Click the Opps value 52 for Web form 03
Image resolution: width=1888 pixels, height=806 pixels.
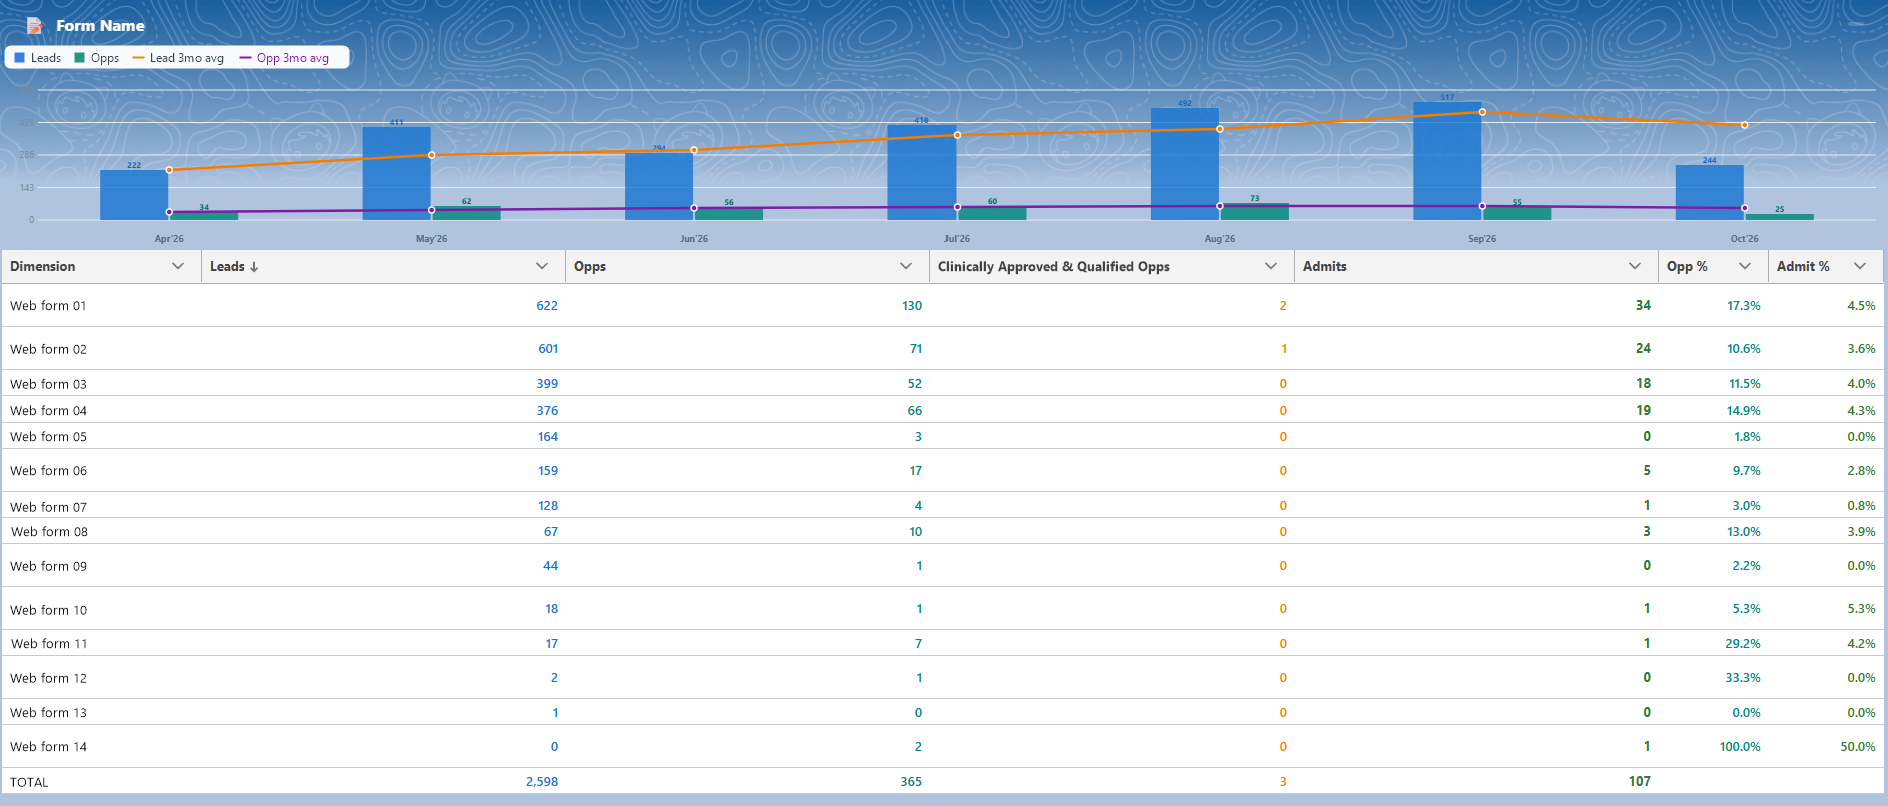point(915,384)
